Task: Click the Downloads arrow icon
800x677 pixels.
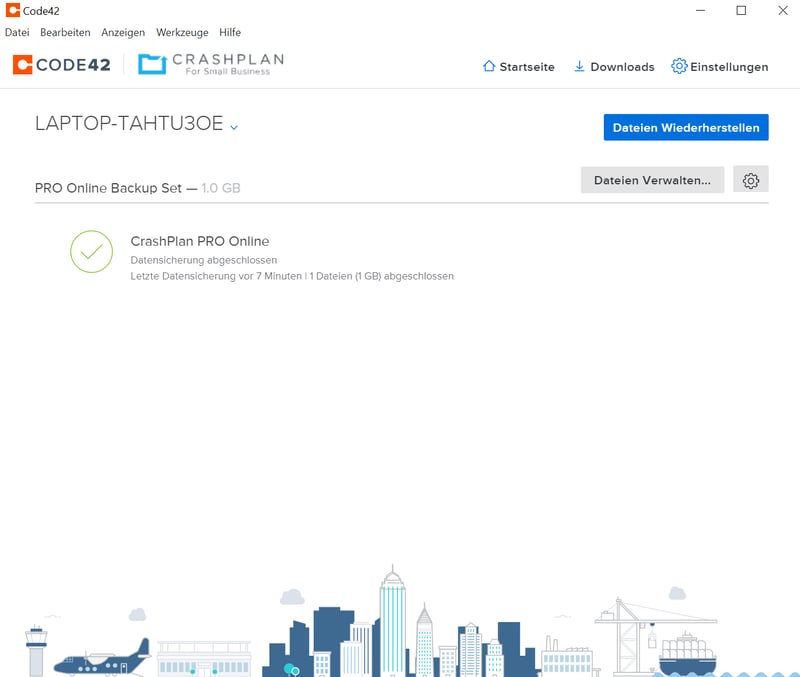Action: [x=579, y=66]
